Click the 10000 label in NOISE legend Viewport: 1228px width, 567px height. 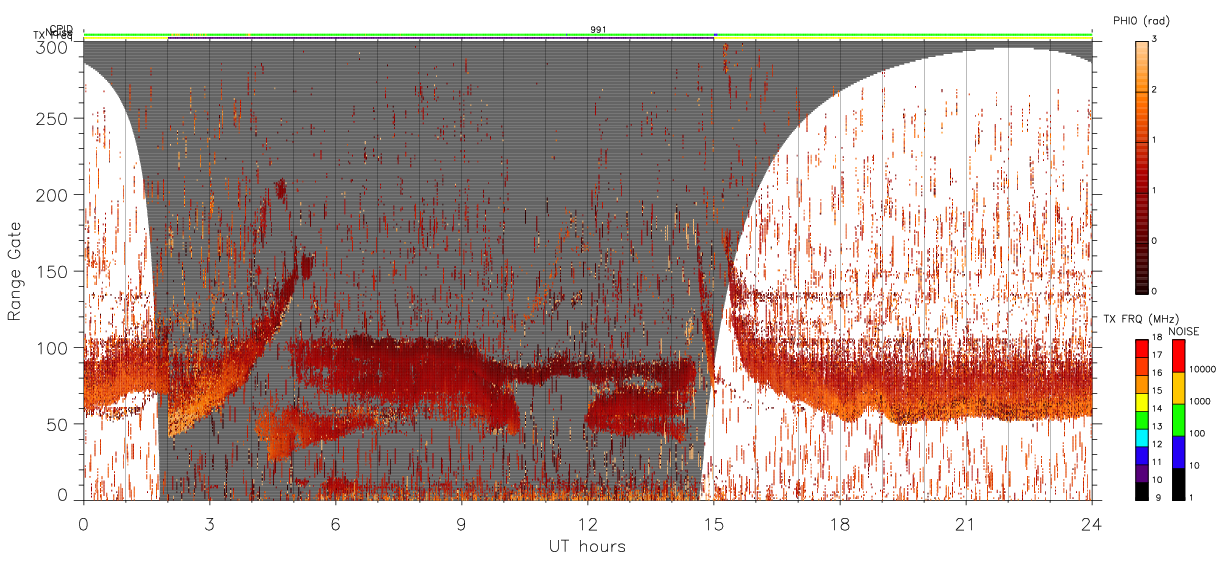point(1204,370)
